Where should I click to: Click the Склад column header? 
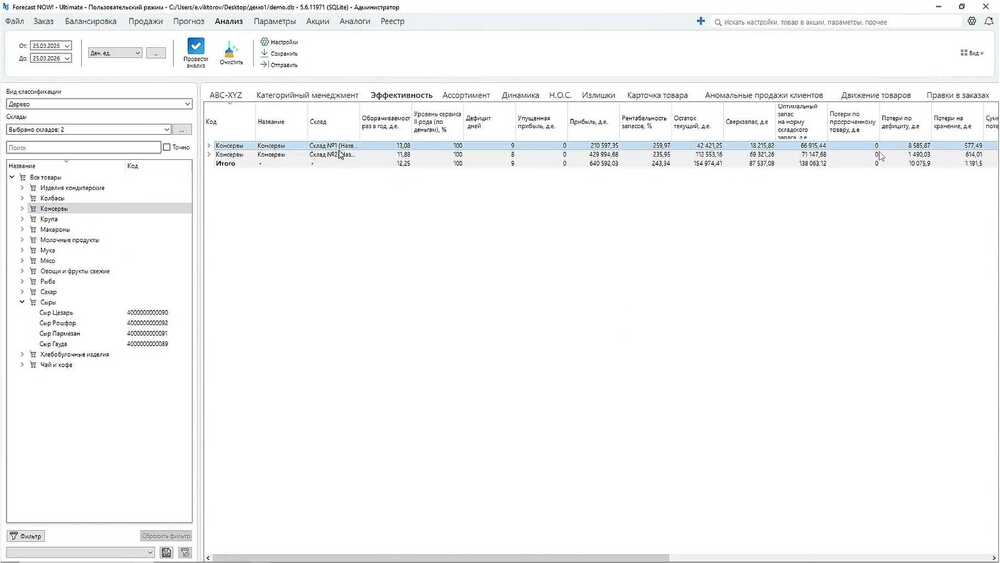pyautogui.click(x=333, y=121)
